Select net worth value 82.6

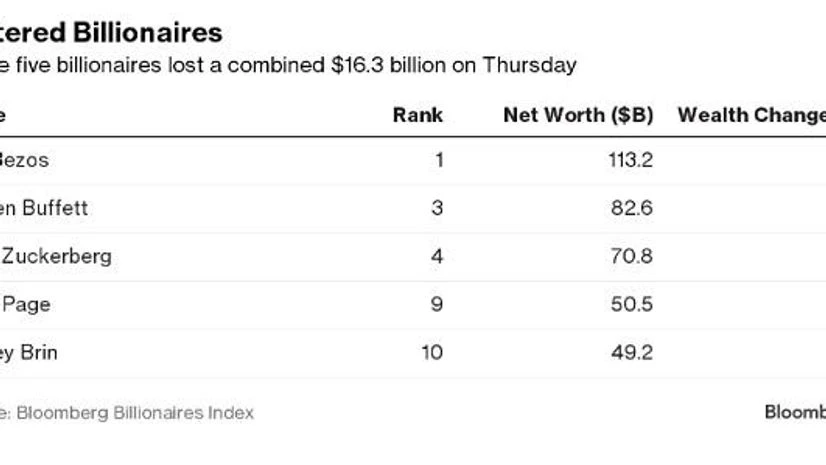tap(632, 208)
